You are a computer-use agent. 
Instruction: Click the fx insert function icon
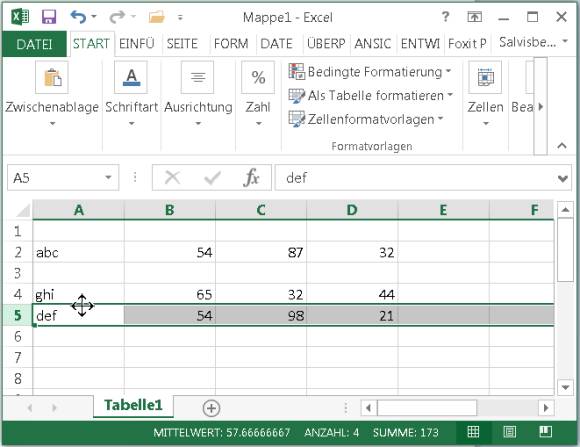(251, 178)
